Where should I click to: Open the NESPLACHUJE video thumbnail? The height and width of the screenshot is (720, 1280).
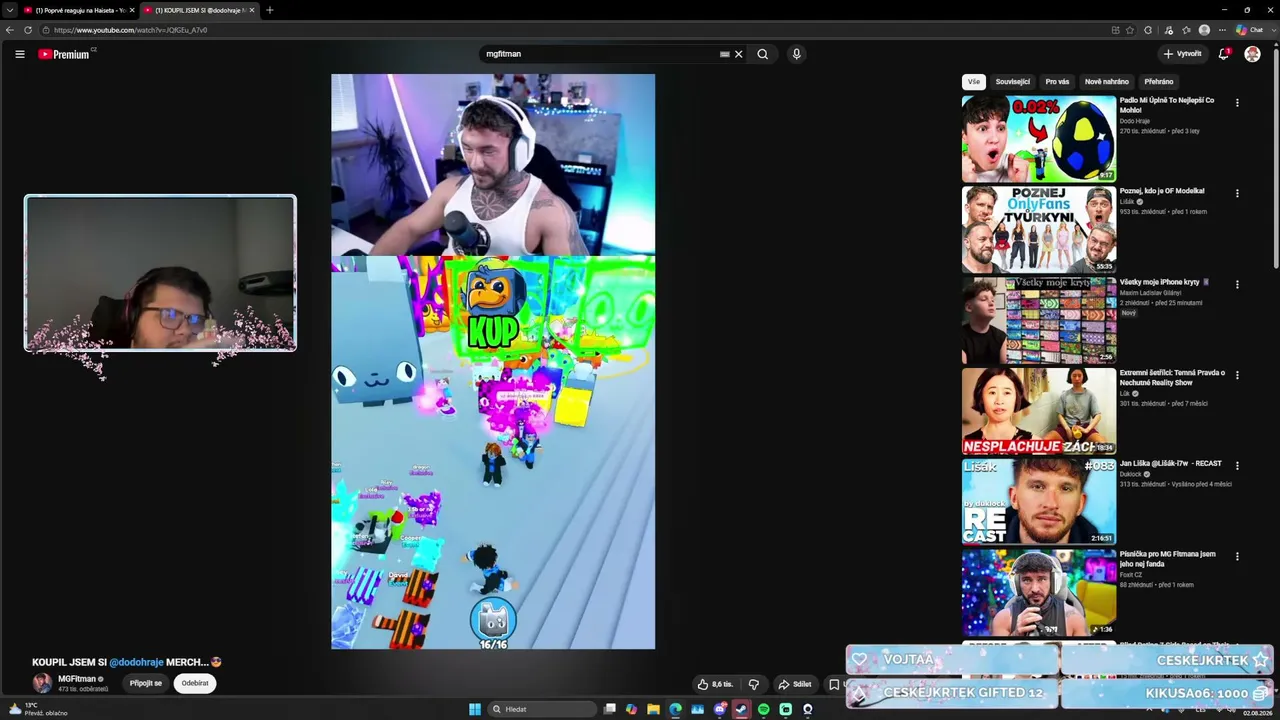coord(1039,412)
